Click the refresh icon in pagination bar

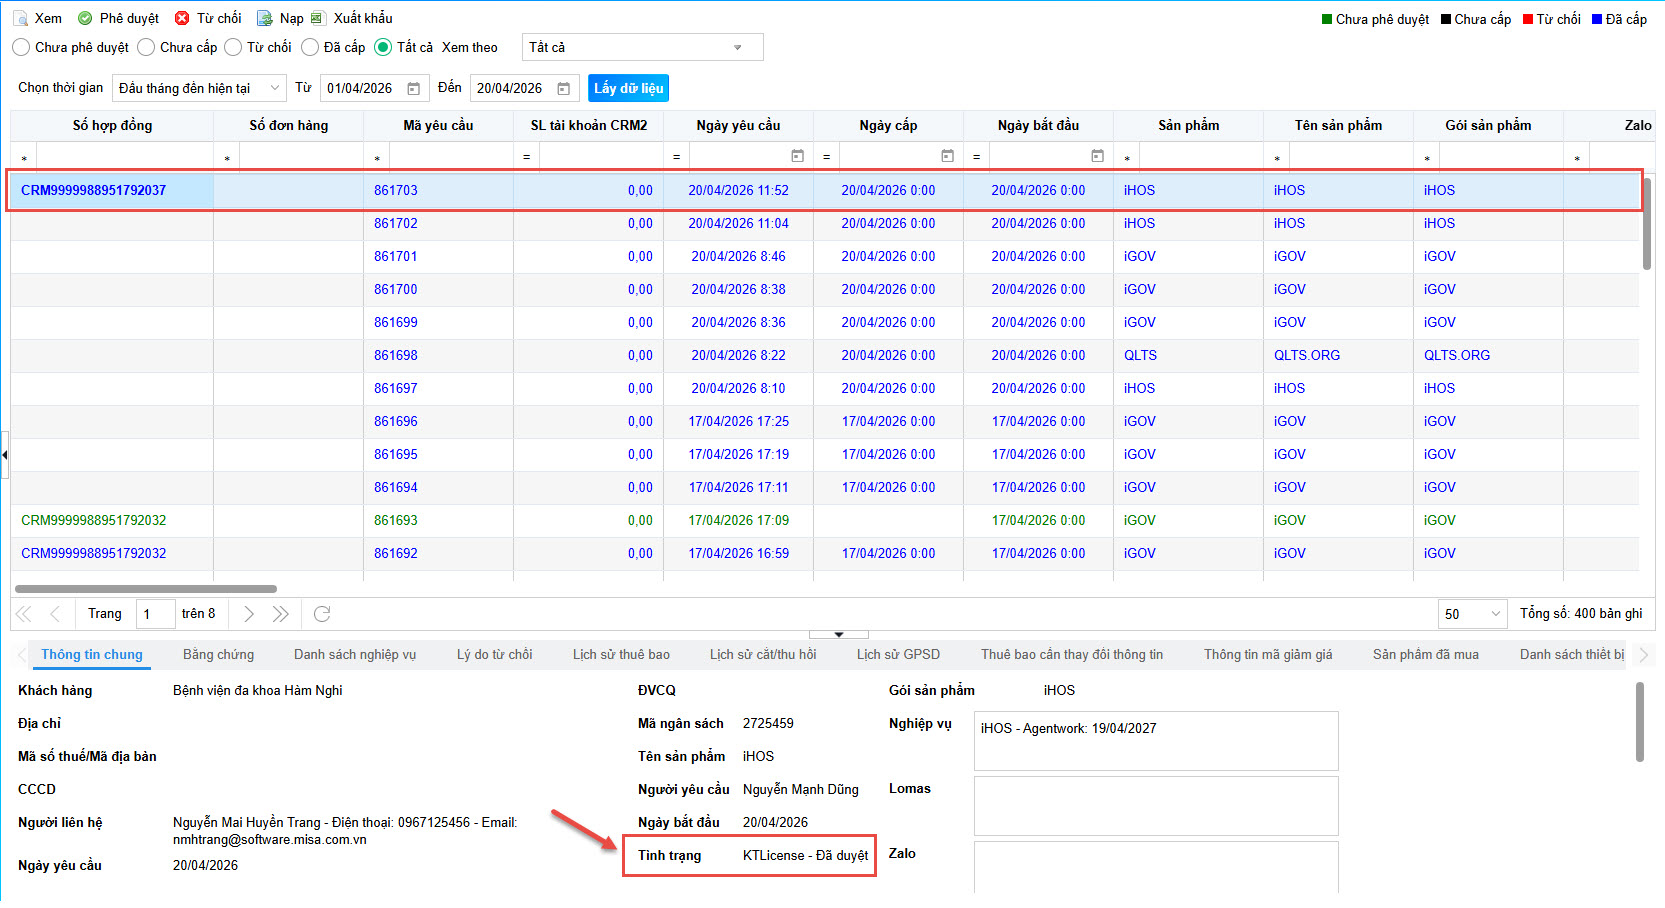click(322, 614)
